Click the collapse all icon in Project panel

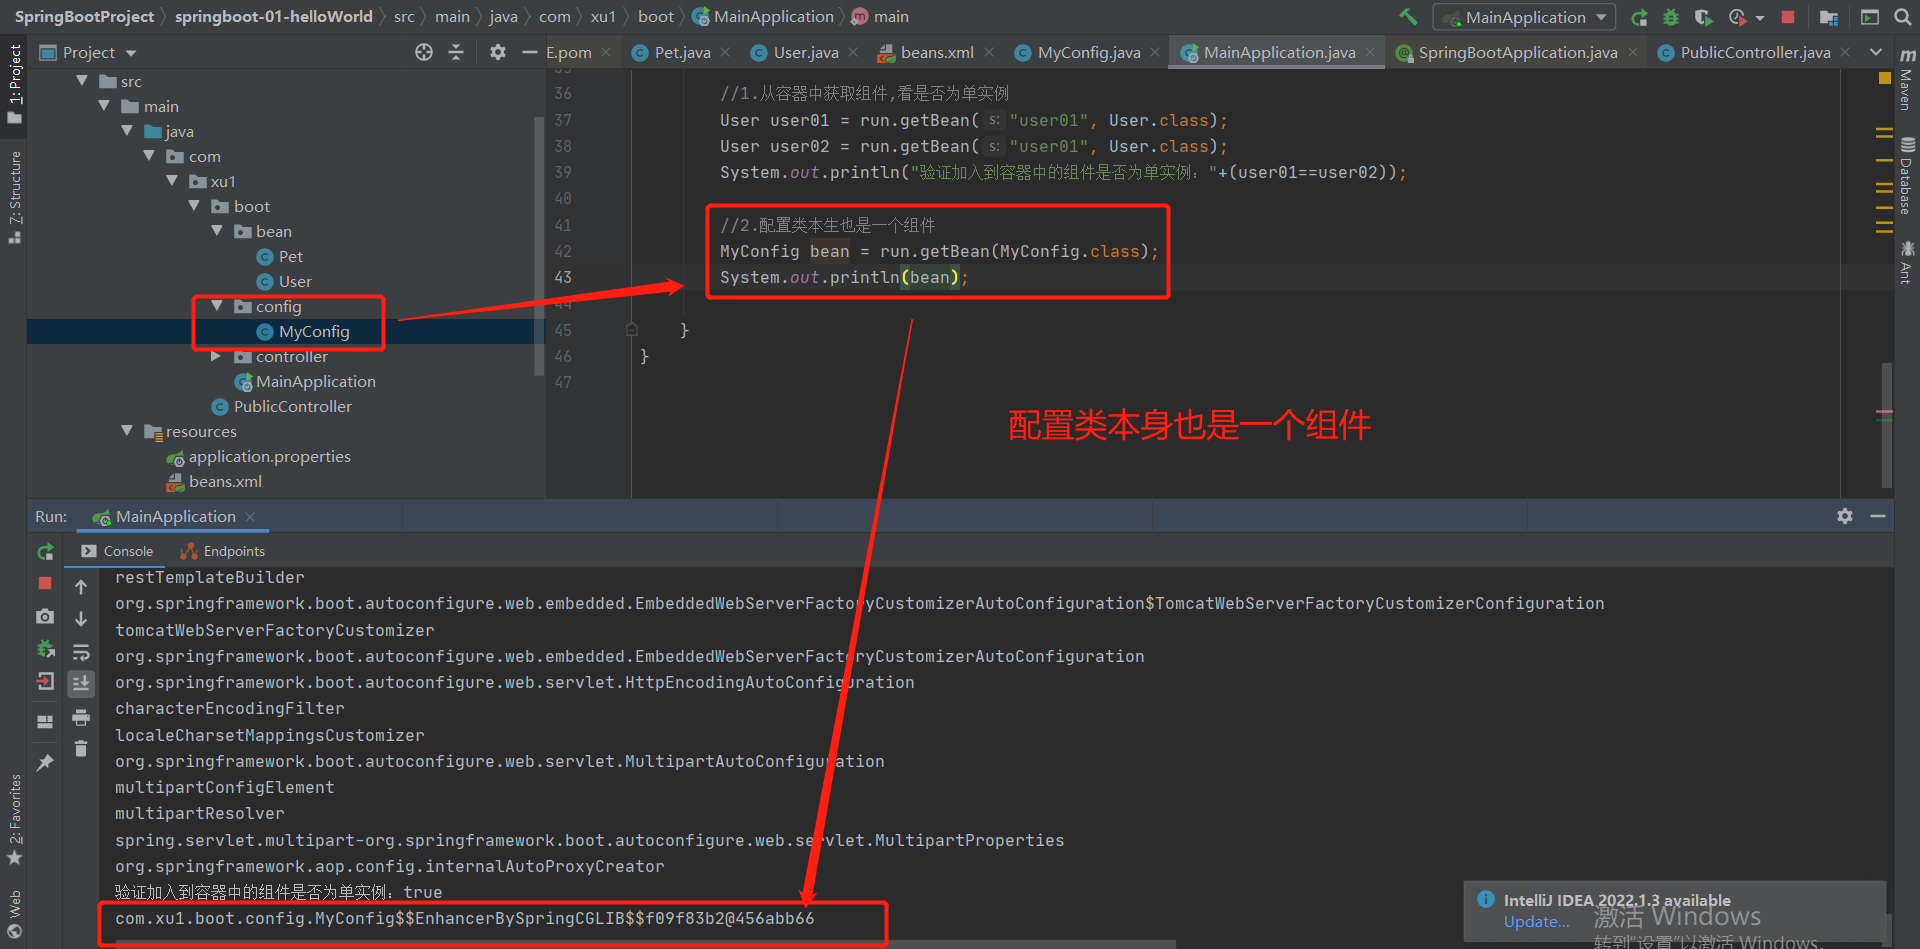(456, 52)
